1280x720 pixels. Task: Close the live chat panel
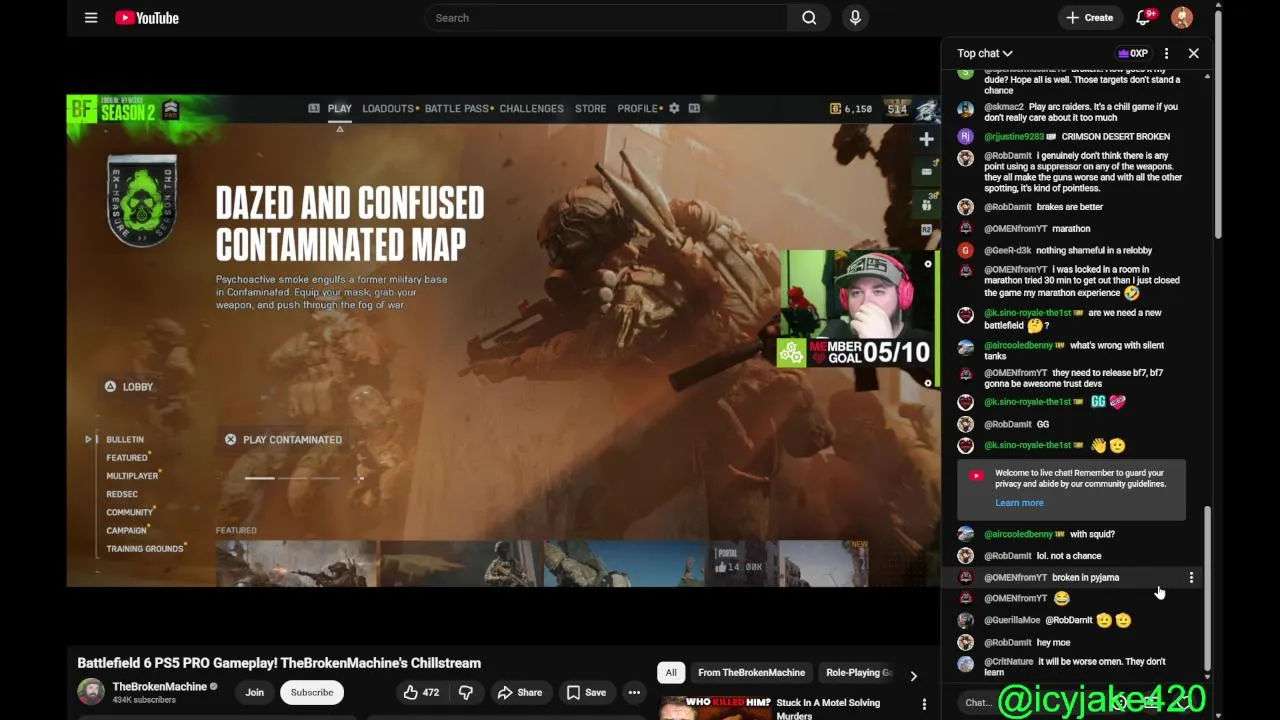(x=1193, y=53)
